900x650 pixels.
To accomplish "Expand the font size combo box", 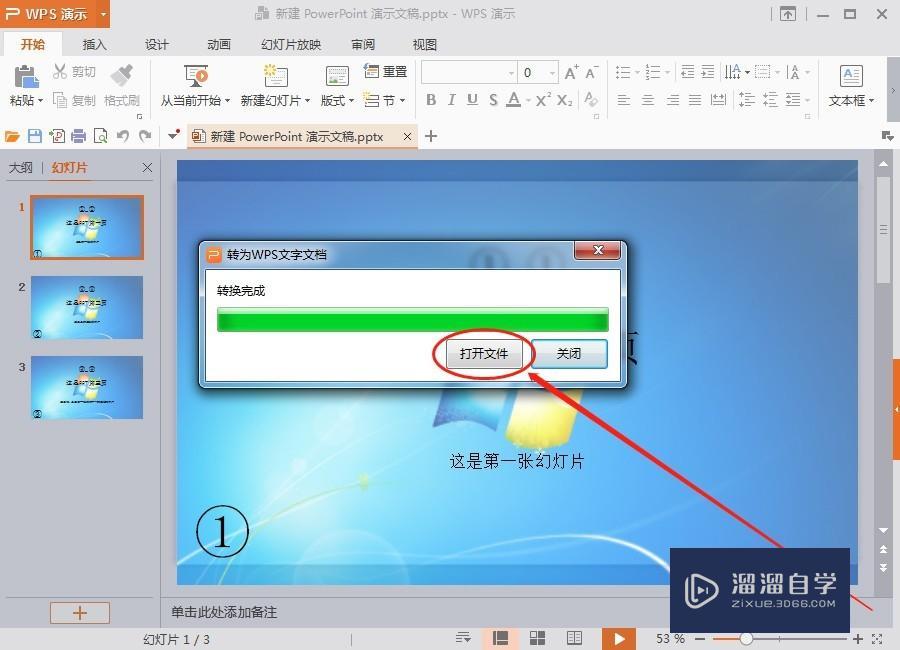I will [x=552, y=73].
